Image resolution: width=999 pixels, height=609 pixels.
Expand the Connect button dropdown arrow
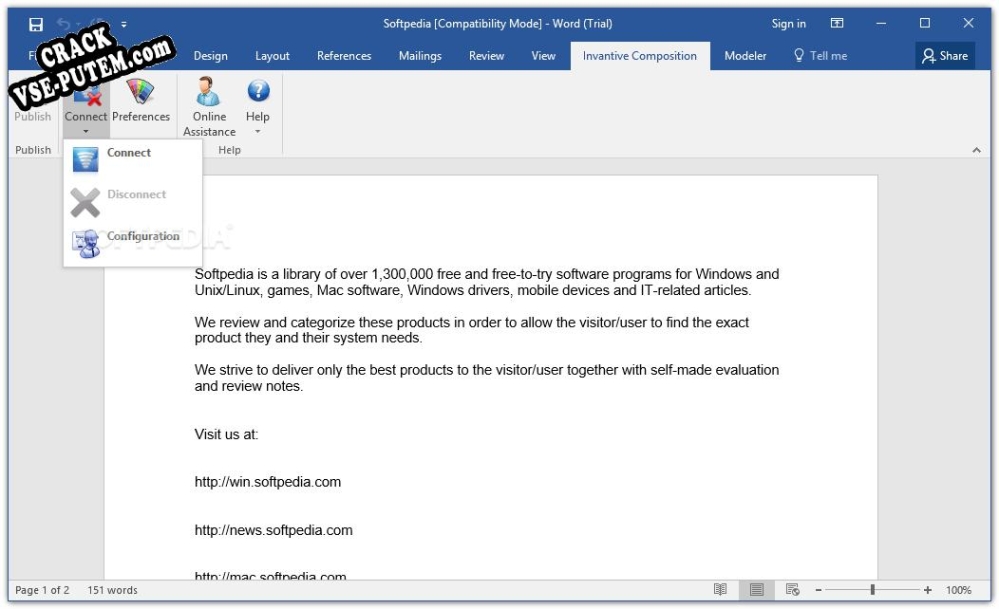pos(85,132)
